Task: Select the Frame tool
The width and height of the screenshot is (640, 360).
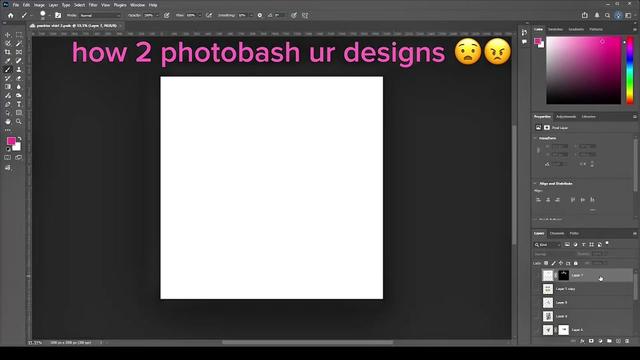Action: 19,52
